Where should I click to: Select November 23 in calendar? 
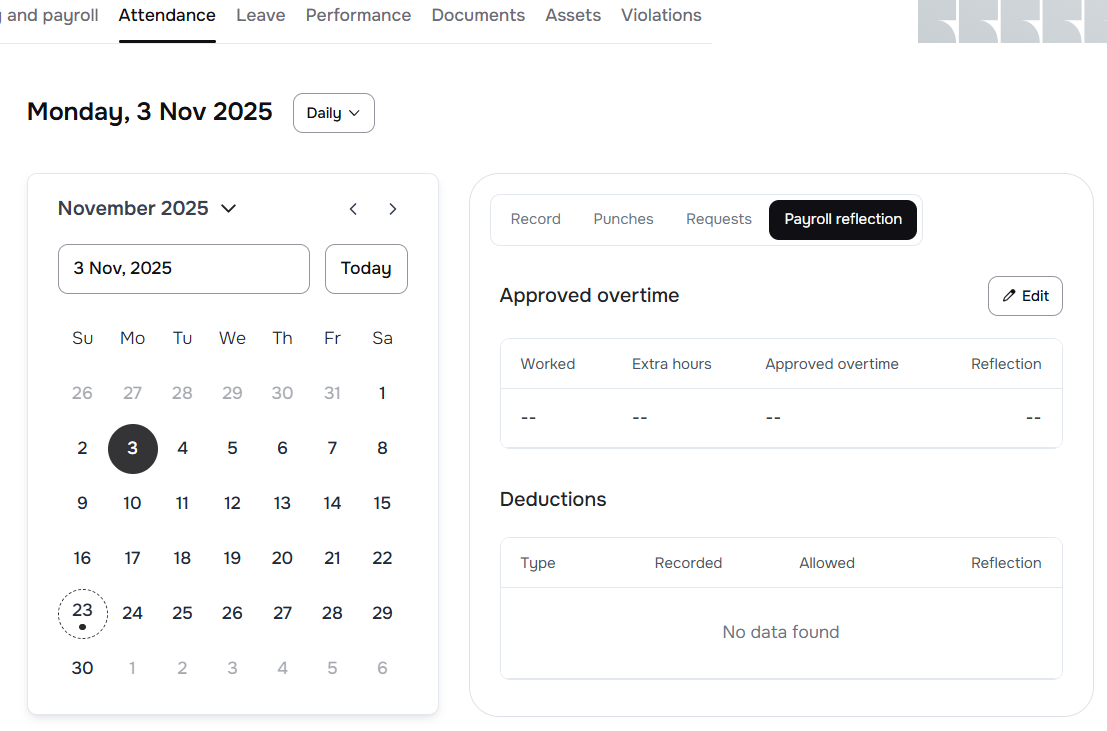[83, 613]
